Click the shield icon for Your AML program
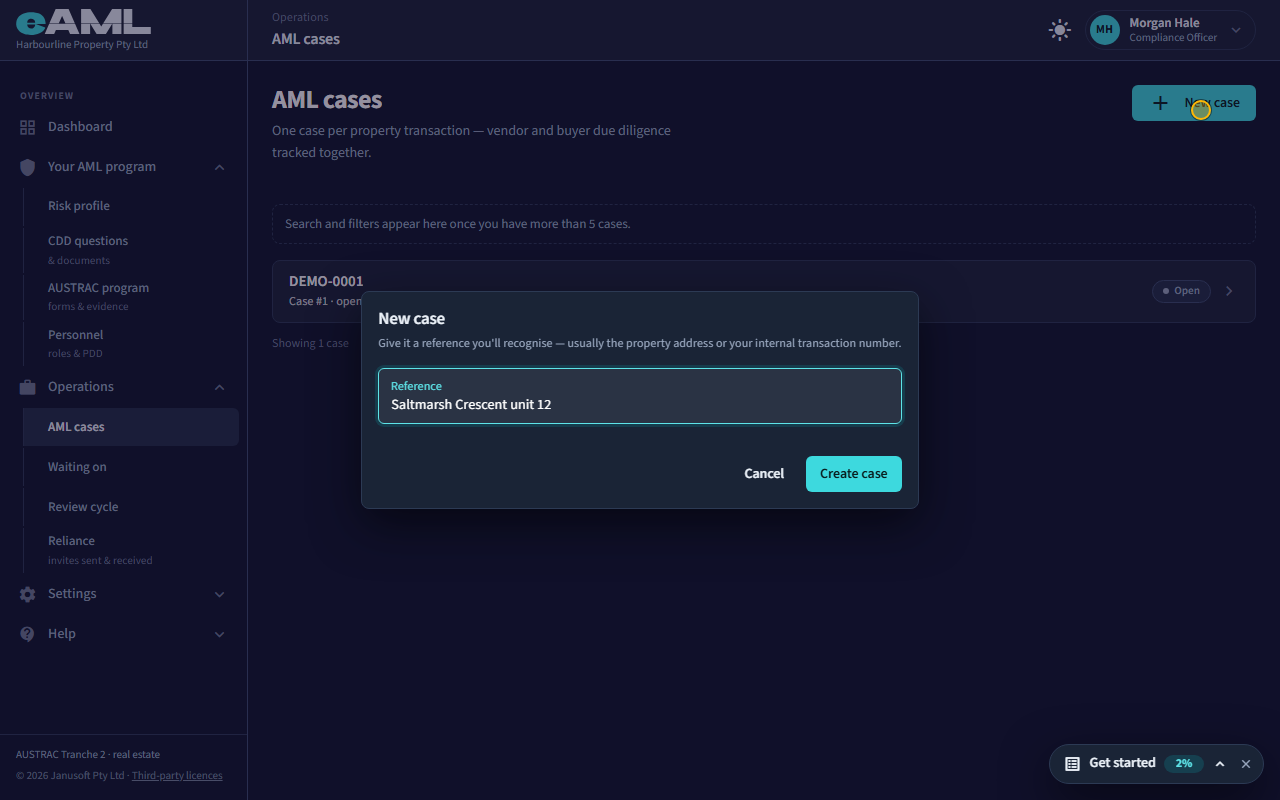The width and height of the screenshot is (1280, 800). point(27,167)
